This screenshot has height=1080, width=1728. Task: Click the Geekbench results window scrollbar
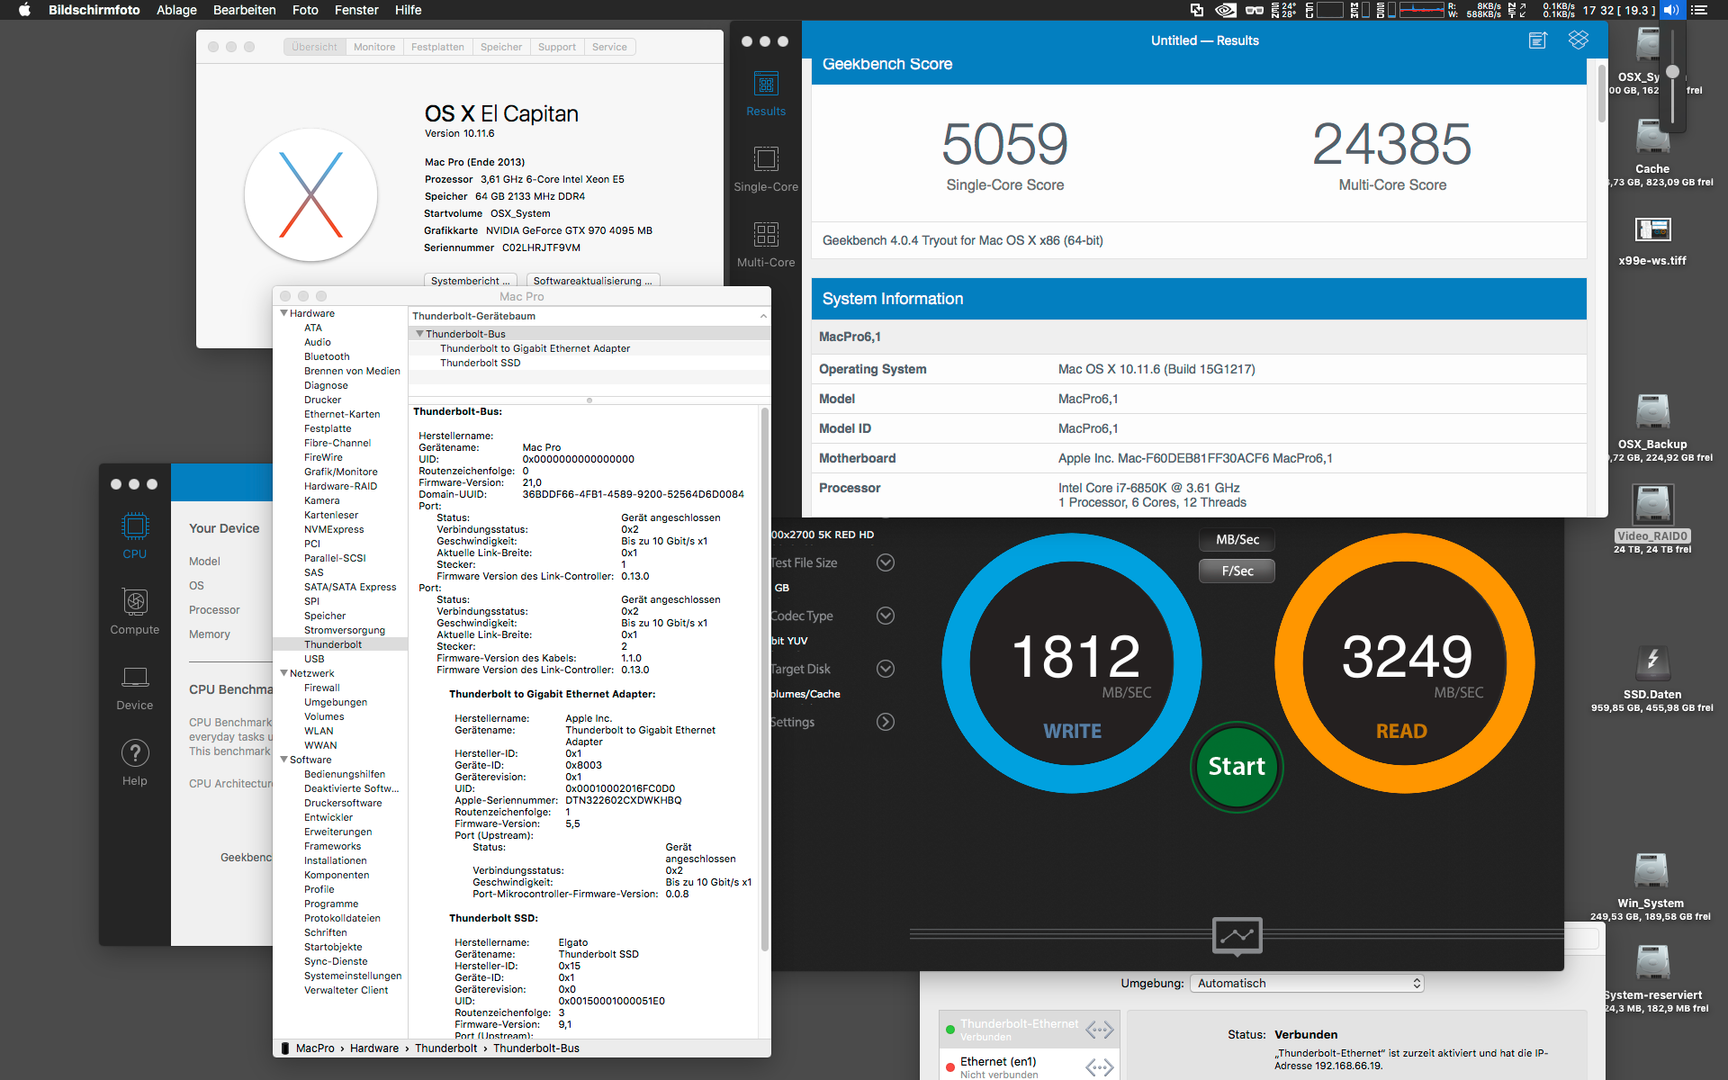pos(1600,95)
